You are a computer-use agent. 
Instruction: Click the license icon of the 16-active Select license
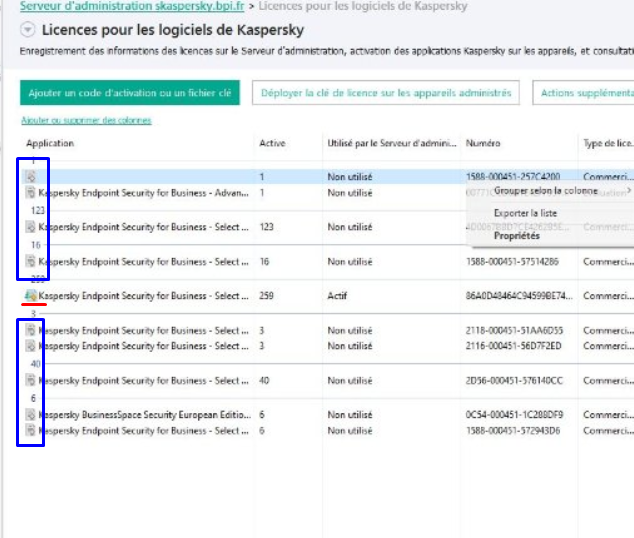point(30,262)
